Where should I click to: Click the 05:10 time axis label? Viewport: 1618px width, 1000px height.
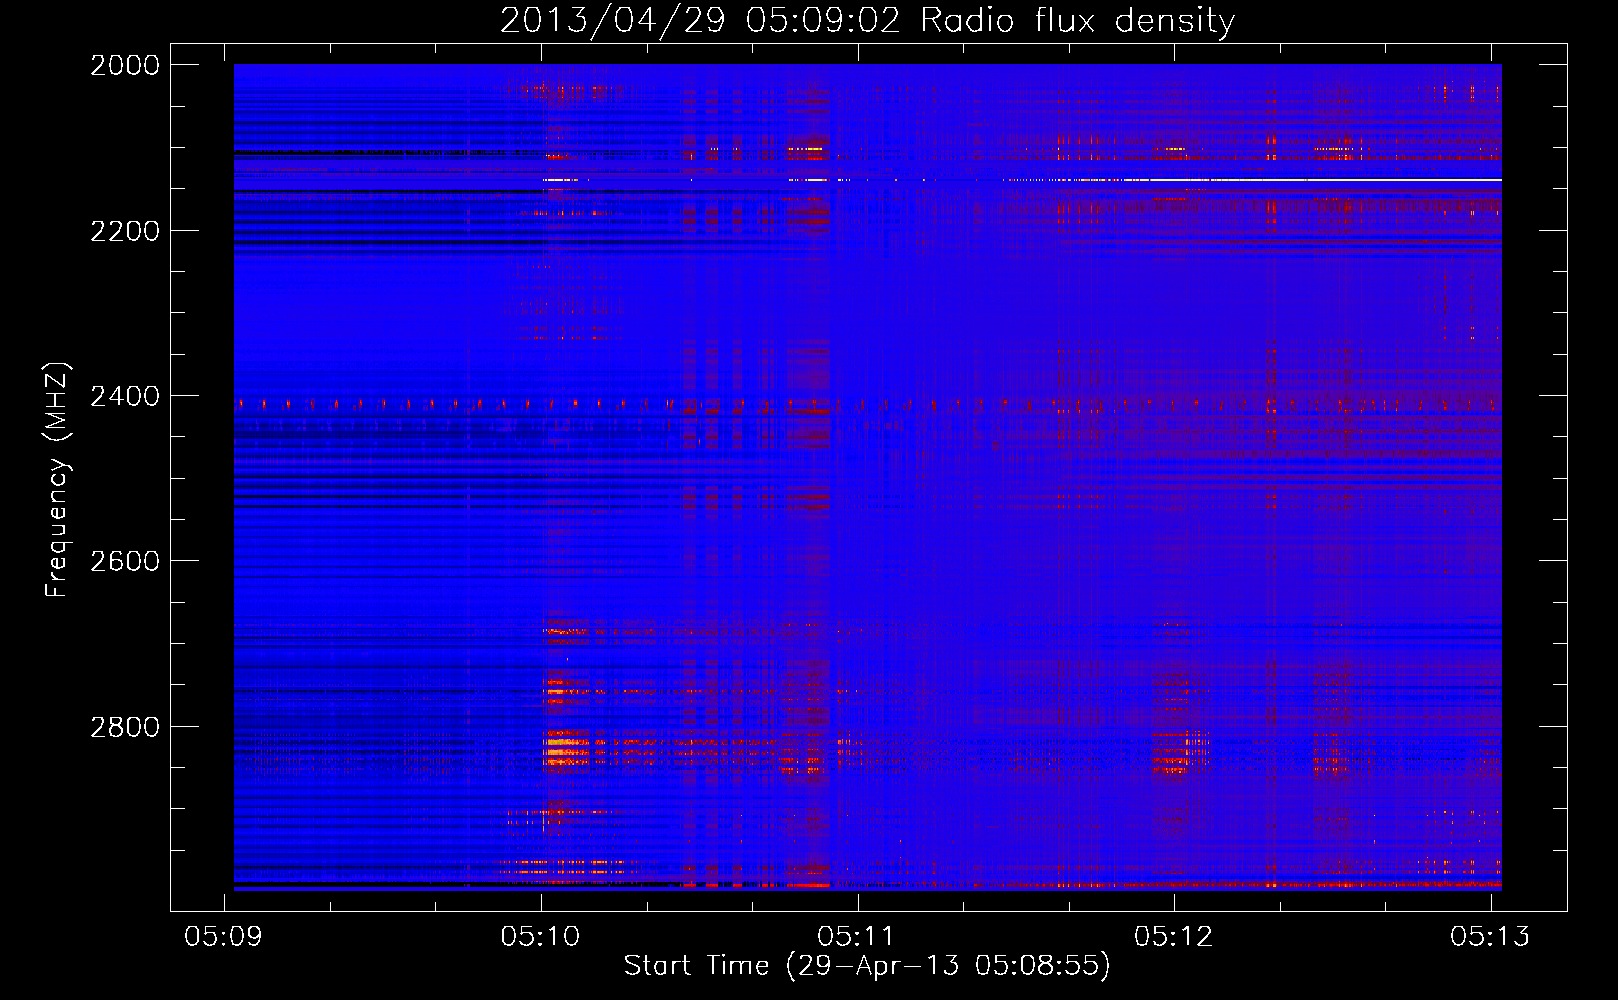pos(541,936)
